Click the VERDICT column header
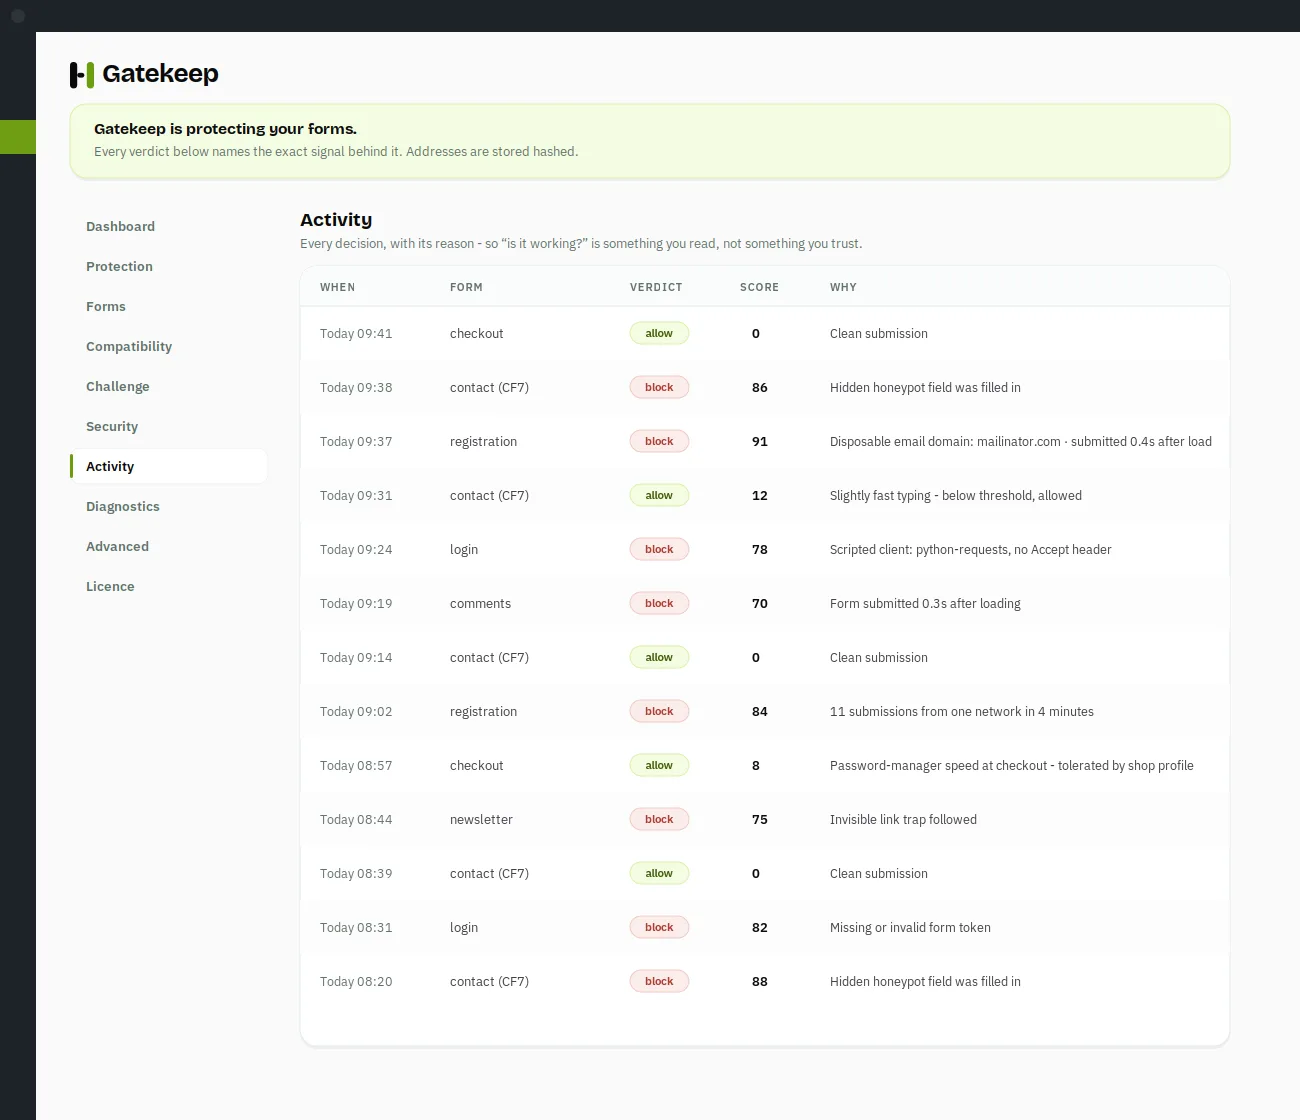1300x1120 pixels. click(656, 287)
